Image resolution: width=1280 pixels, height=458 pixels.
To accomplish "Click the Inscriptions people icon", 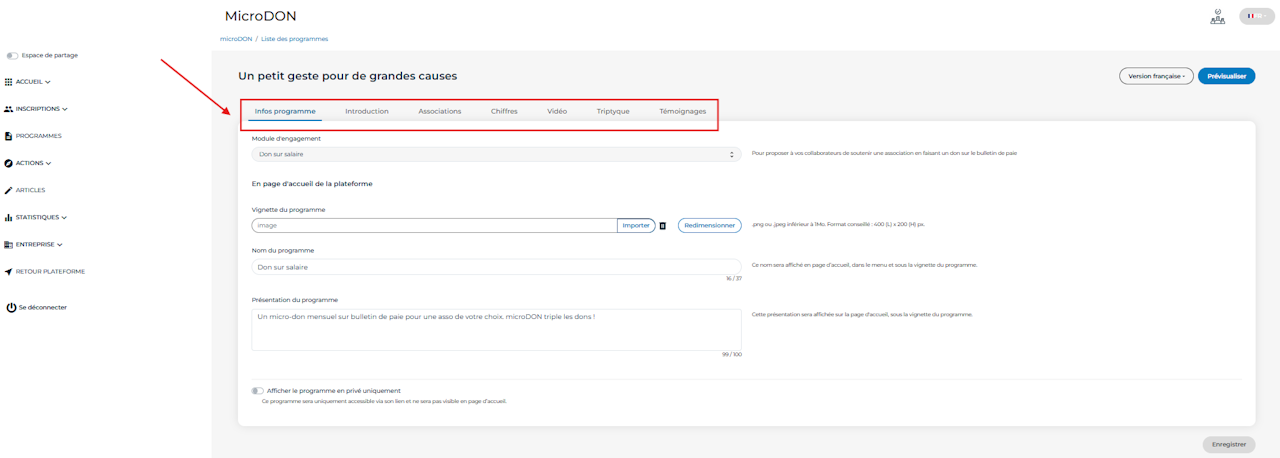I will coord(9,109).
